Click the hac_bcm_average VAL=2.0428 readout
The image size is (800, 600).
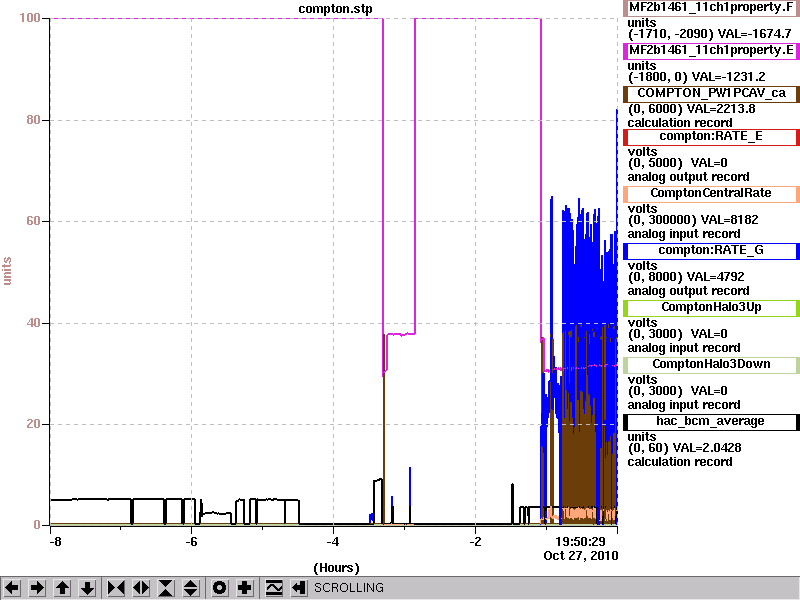pos(684,448)
